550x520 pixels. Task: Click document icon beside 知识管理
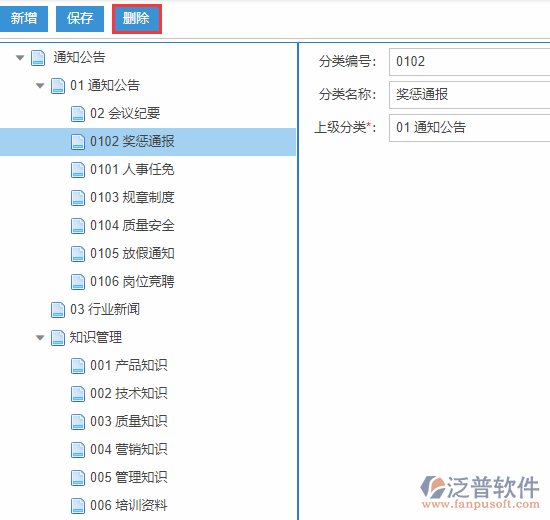[58, 338]
